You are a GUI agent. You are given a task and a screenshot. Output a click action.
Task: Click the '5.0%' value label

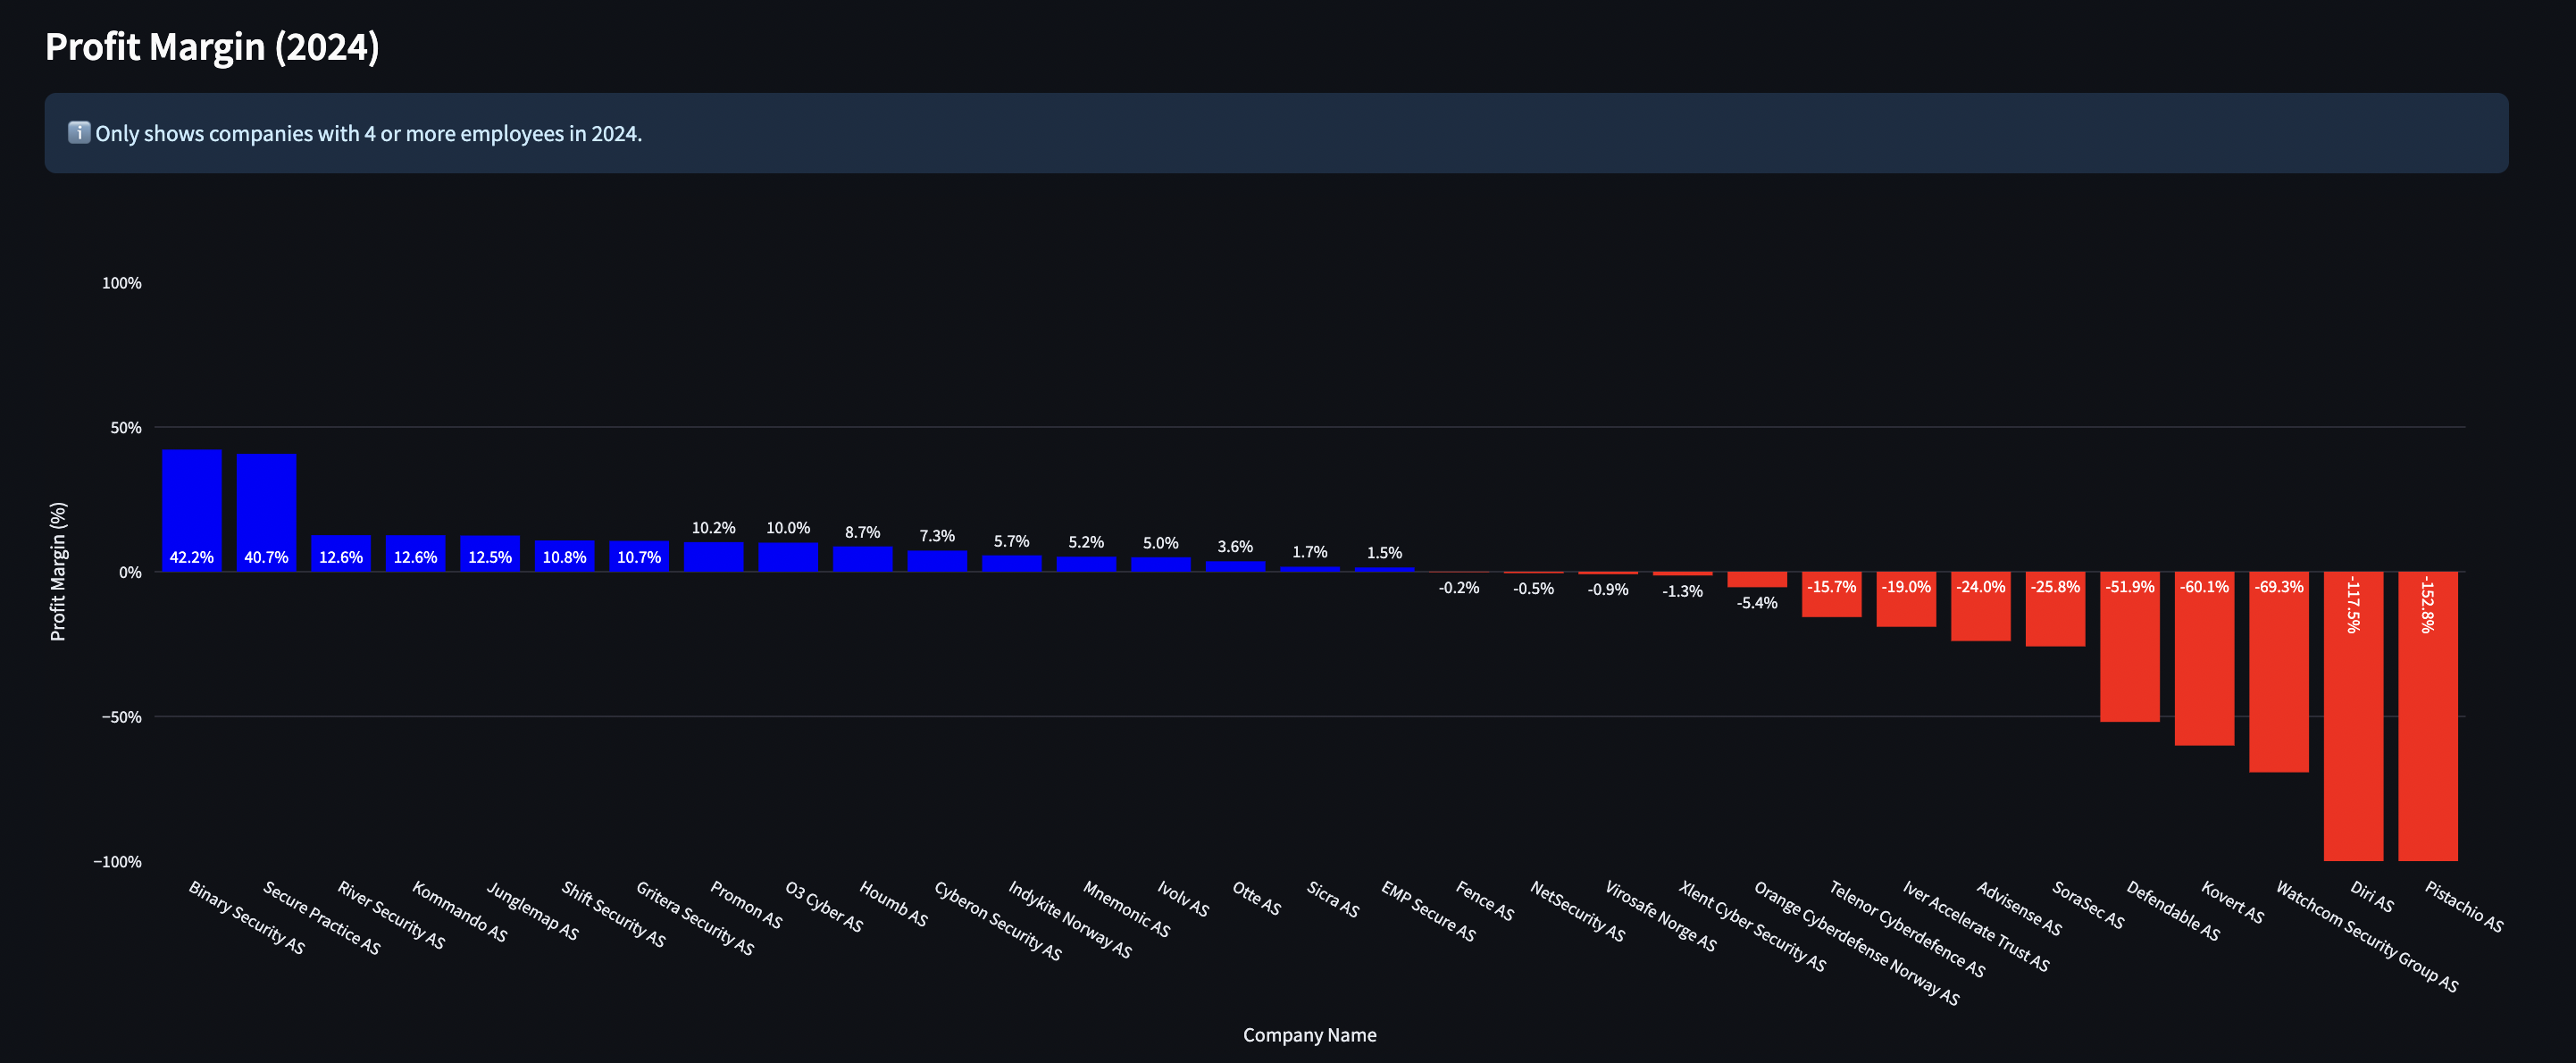(x=1161, y=543)
